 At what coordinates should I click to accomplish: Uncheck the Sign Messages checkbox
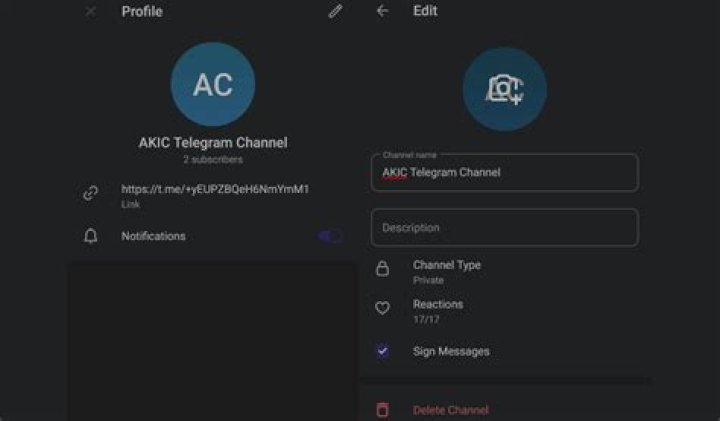click(x=382, y=351)
